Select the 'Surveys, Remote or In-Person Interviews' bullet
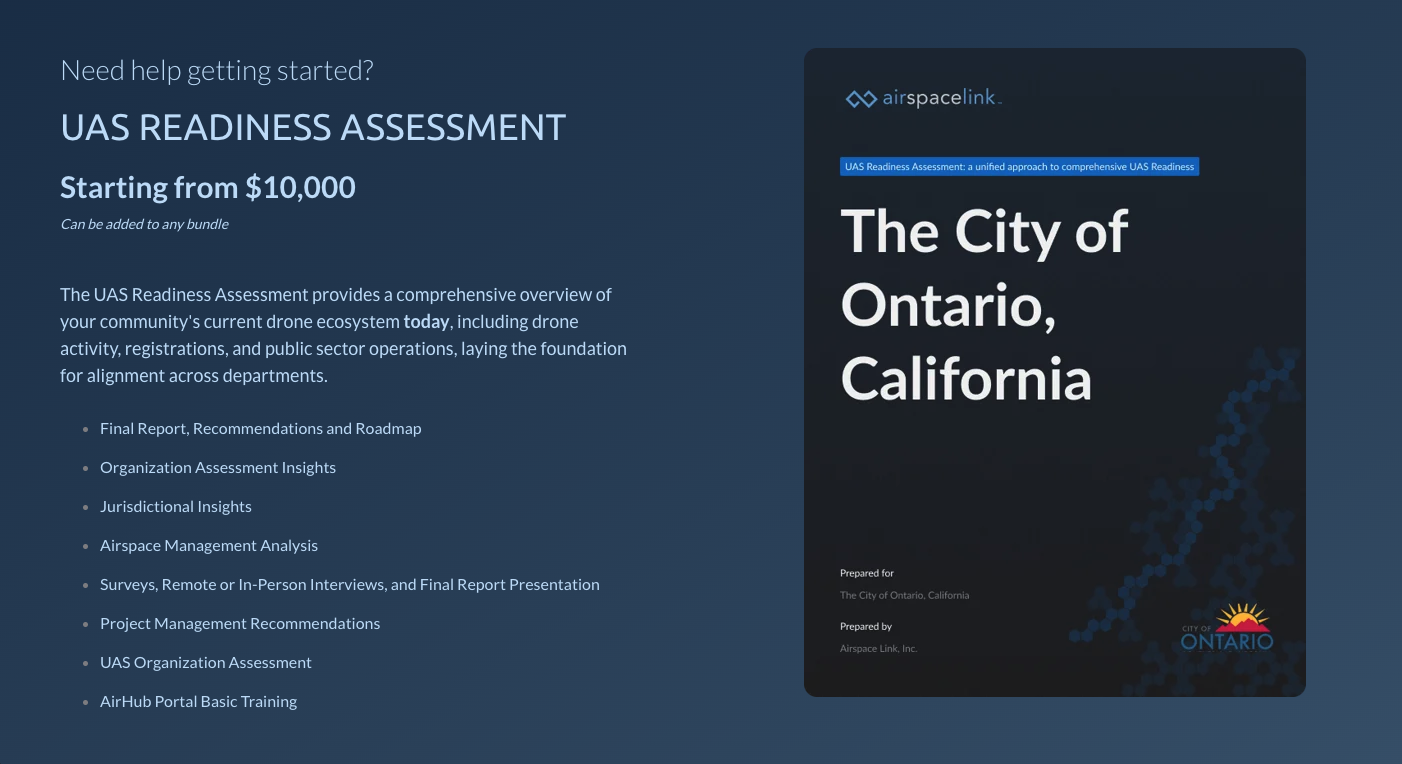The height and width of the screenshot is (764, 1402). click(x=349, y=584)
